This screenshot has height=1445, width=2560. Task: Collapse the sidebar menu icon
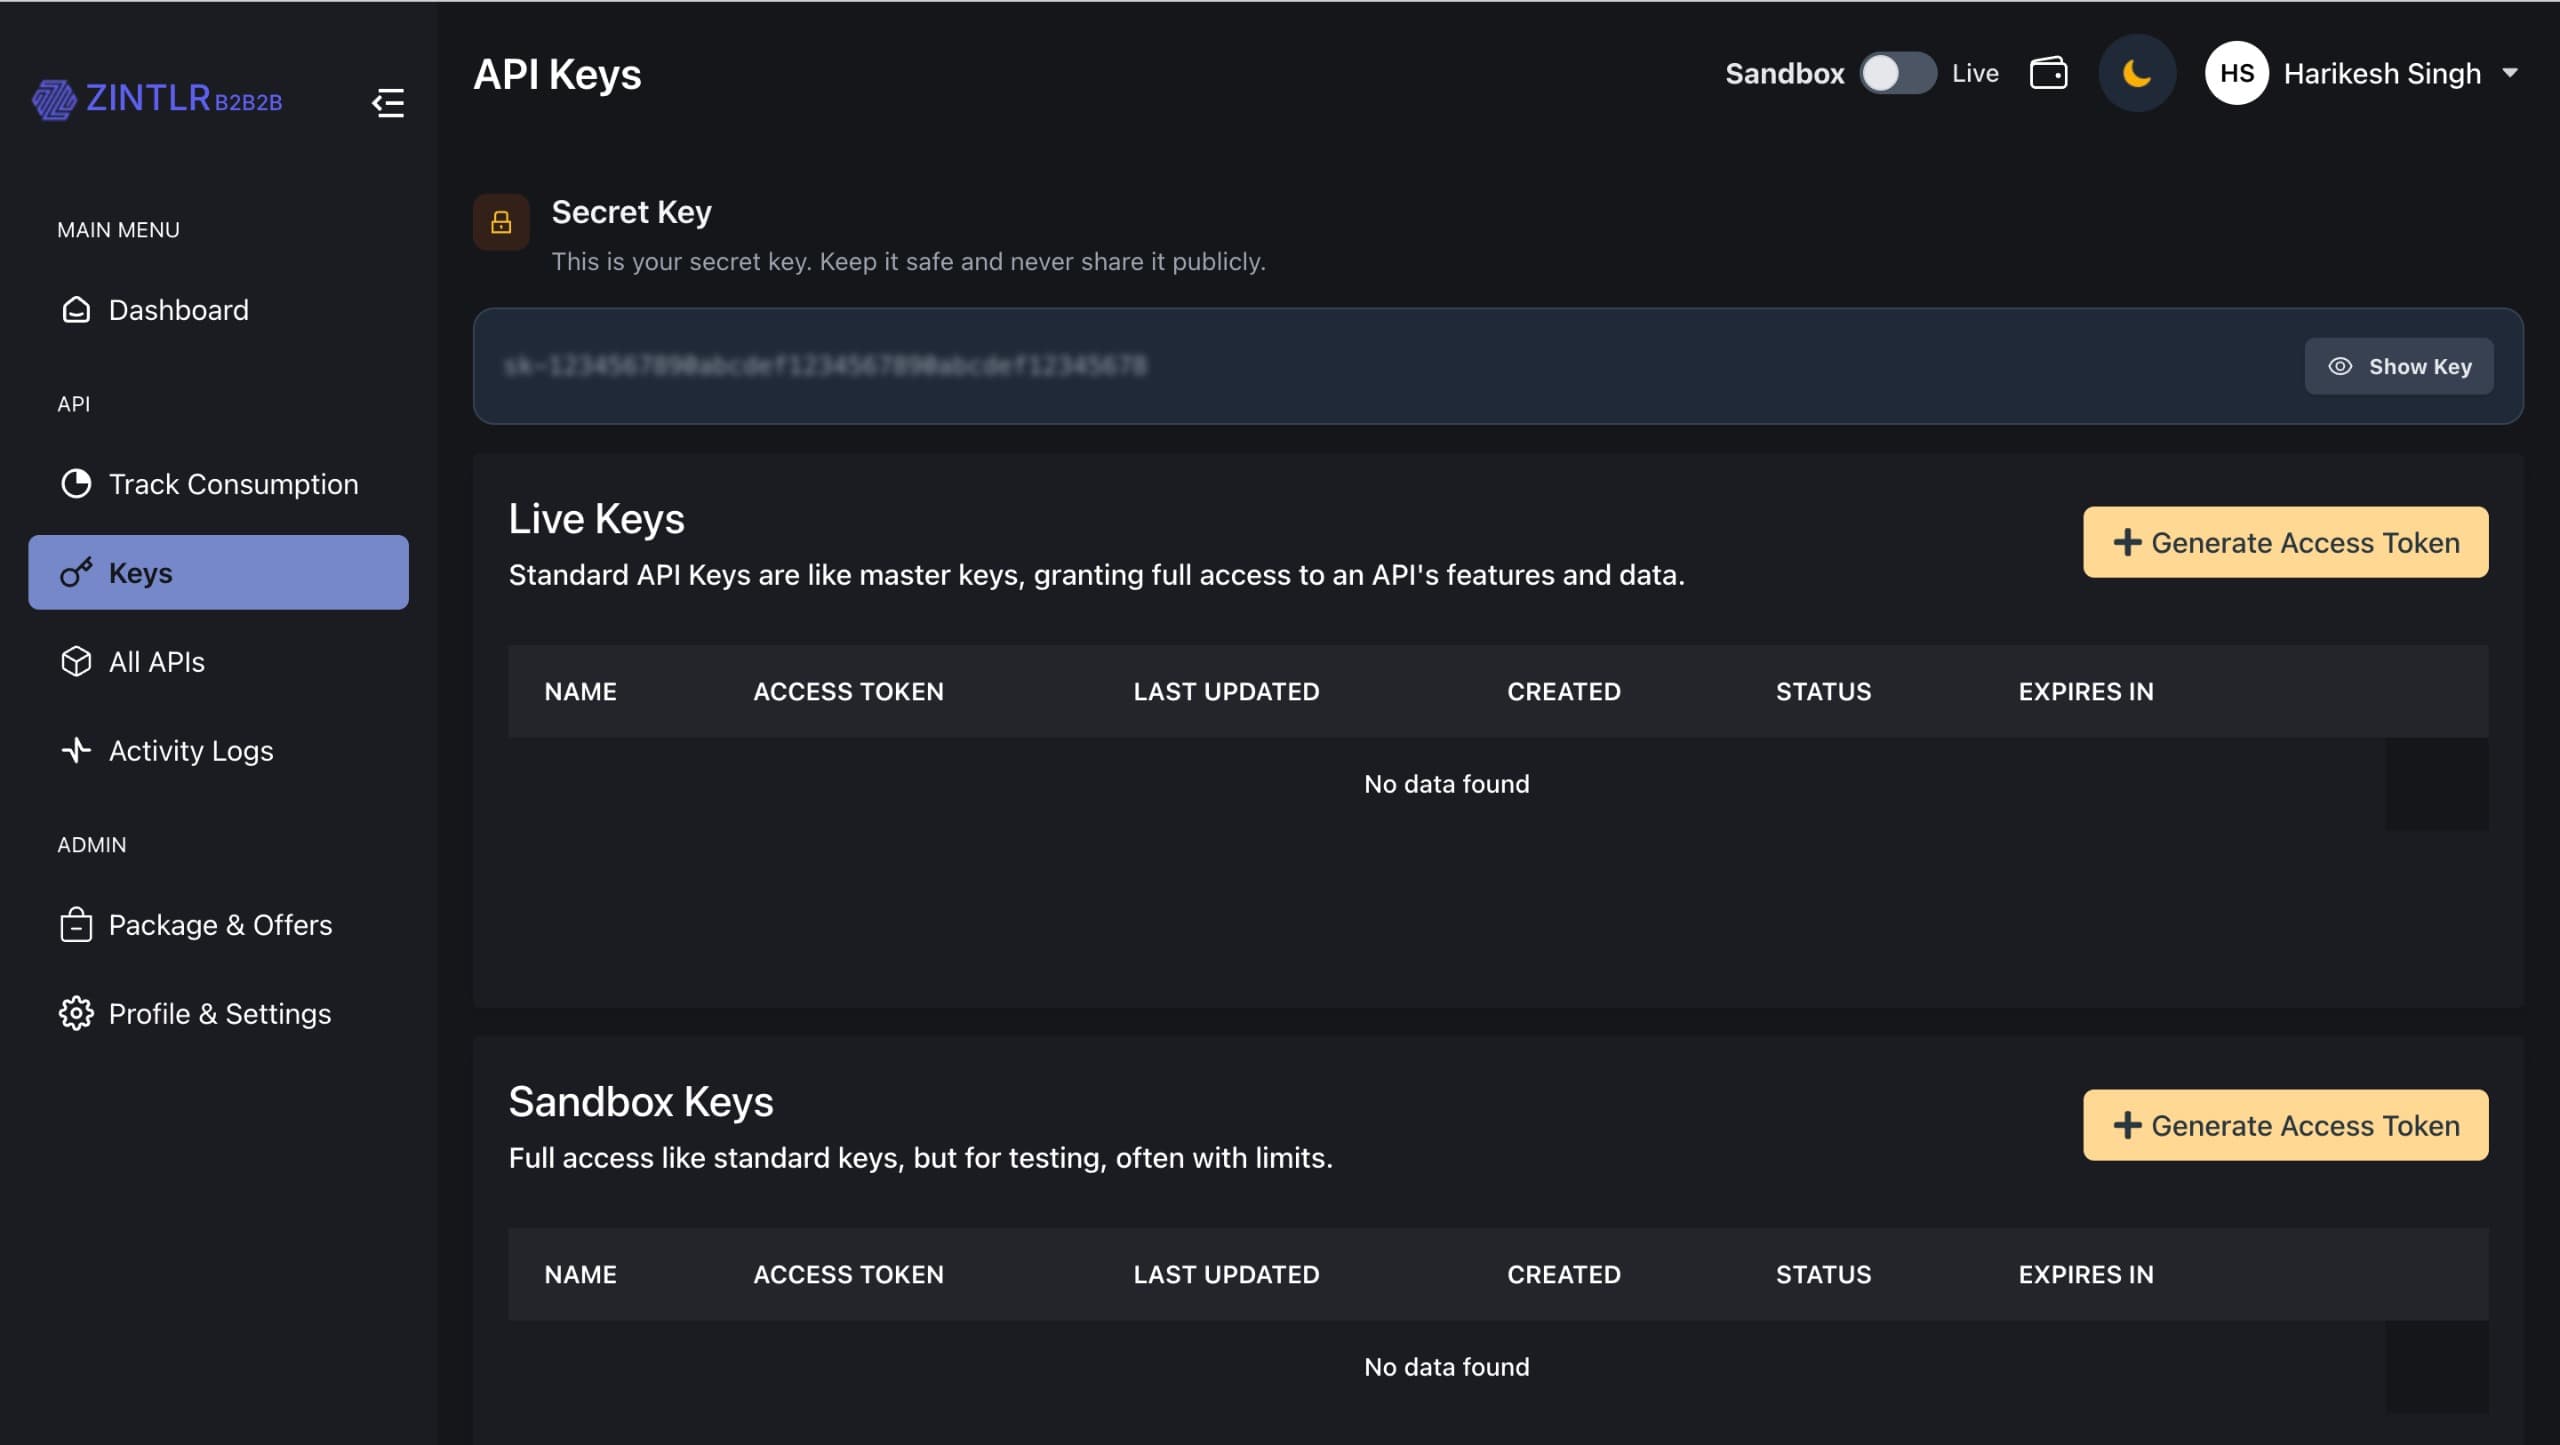388,102
